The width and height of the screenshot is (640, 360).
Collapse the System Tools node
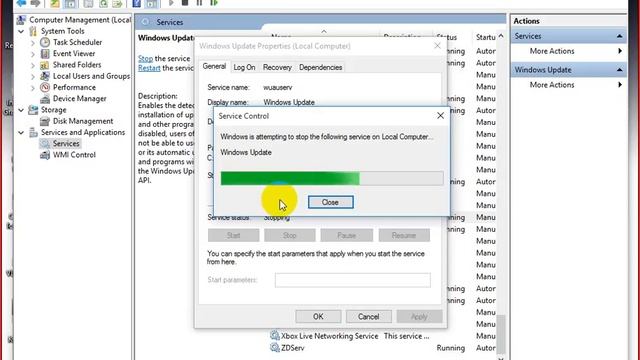coord(21,31)
